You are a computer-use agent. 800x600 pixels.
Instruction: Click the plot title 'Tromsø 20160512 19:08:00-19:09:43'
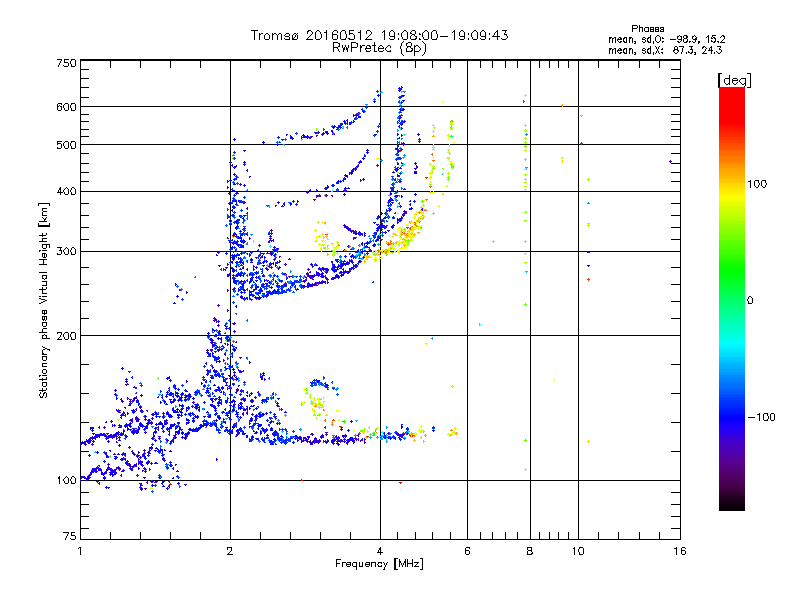379,35
